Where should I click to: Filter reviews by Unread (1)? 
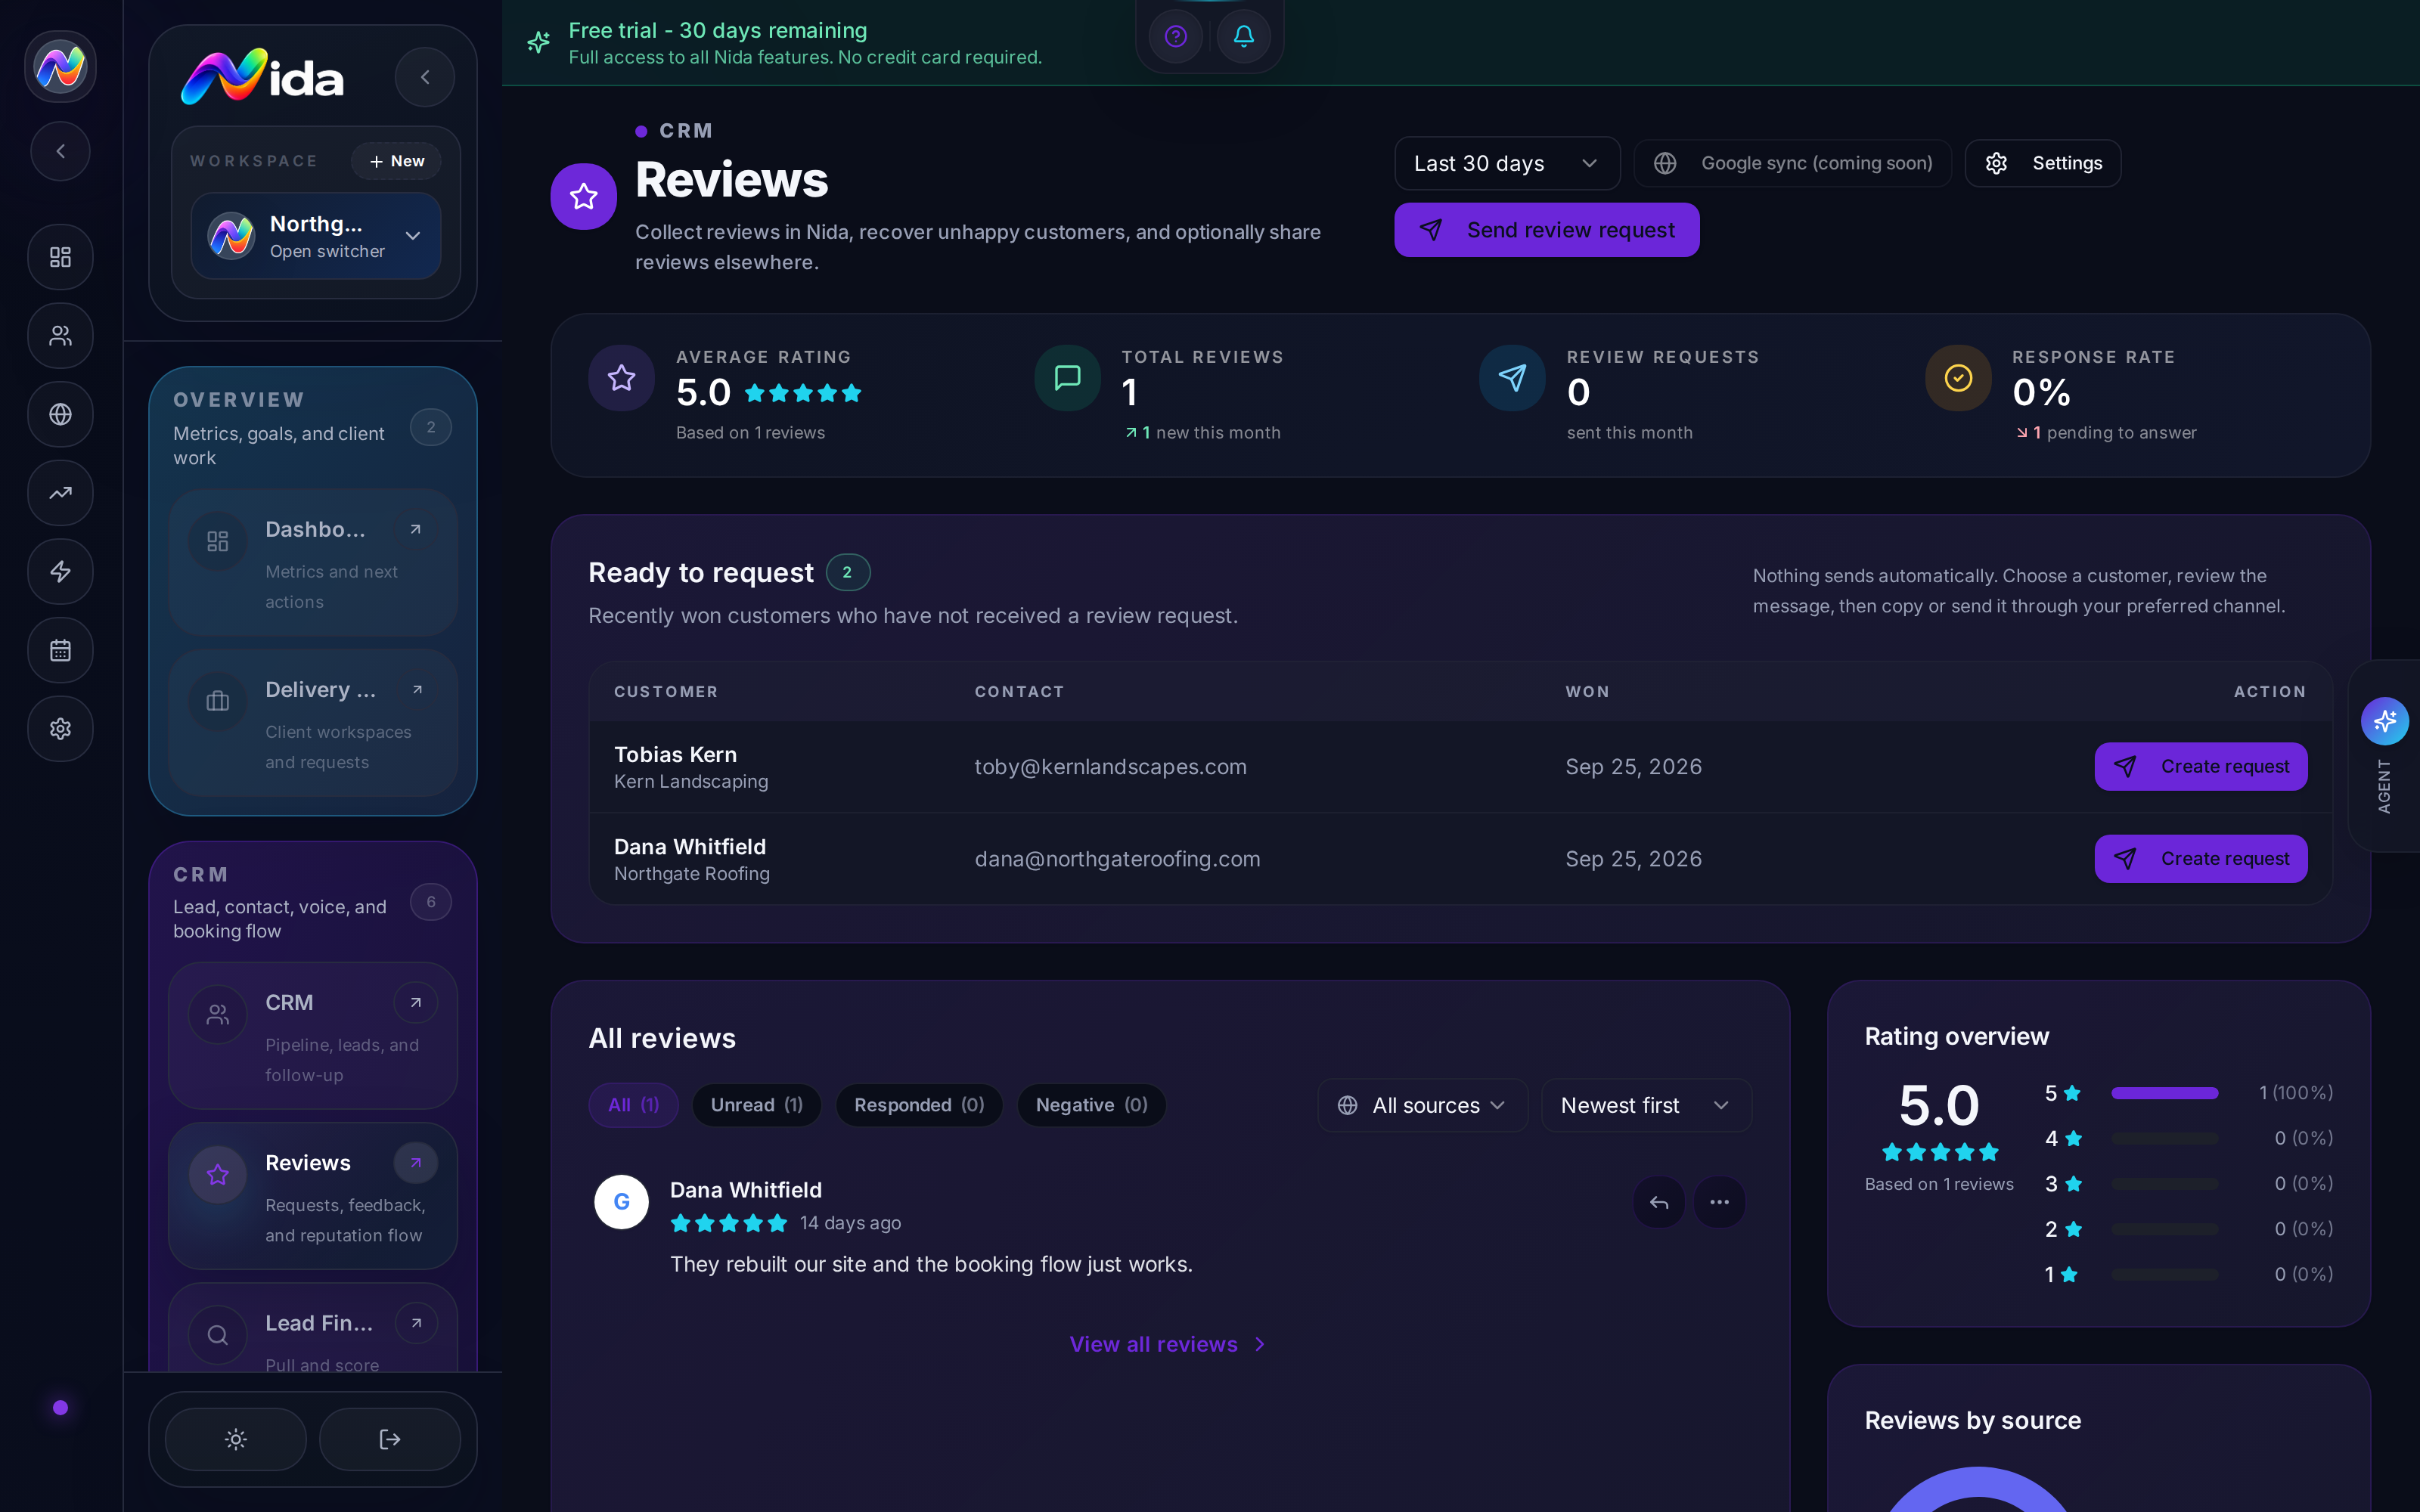pos(757,1105)
